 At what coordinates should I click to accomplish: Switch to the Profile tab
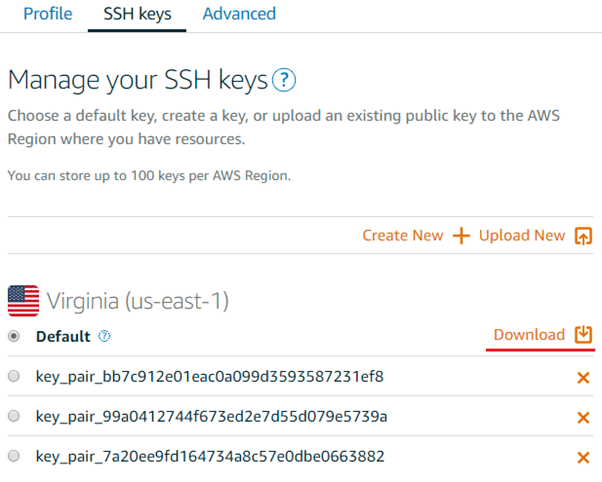(x=47, y=14)
